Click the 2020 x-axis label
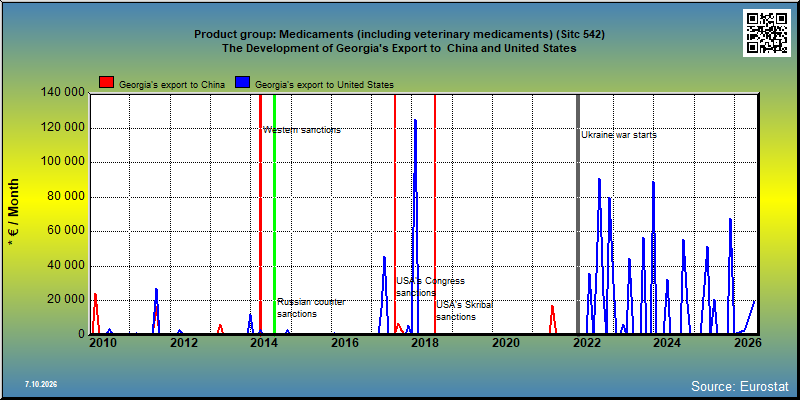This screenshot has width=800, height=400. pyautogui.click(x=506, y=342)
